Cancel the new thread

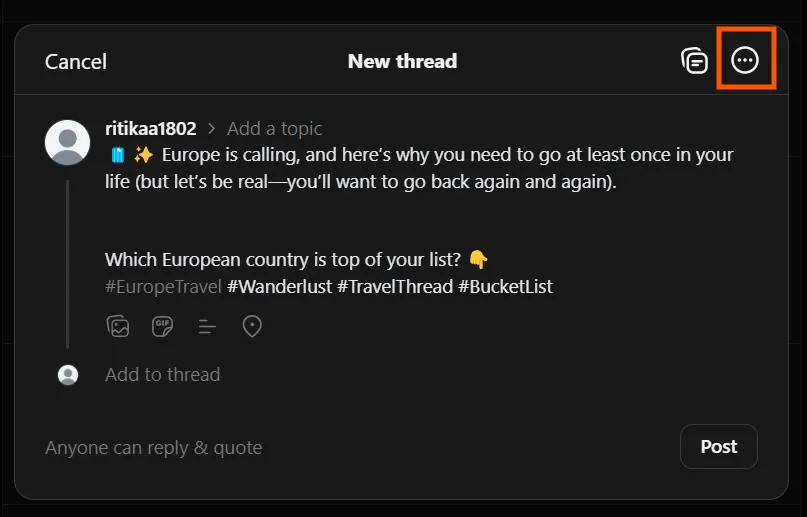tap(76, 62)
